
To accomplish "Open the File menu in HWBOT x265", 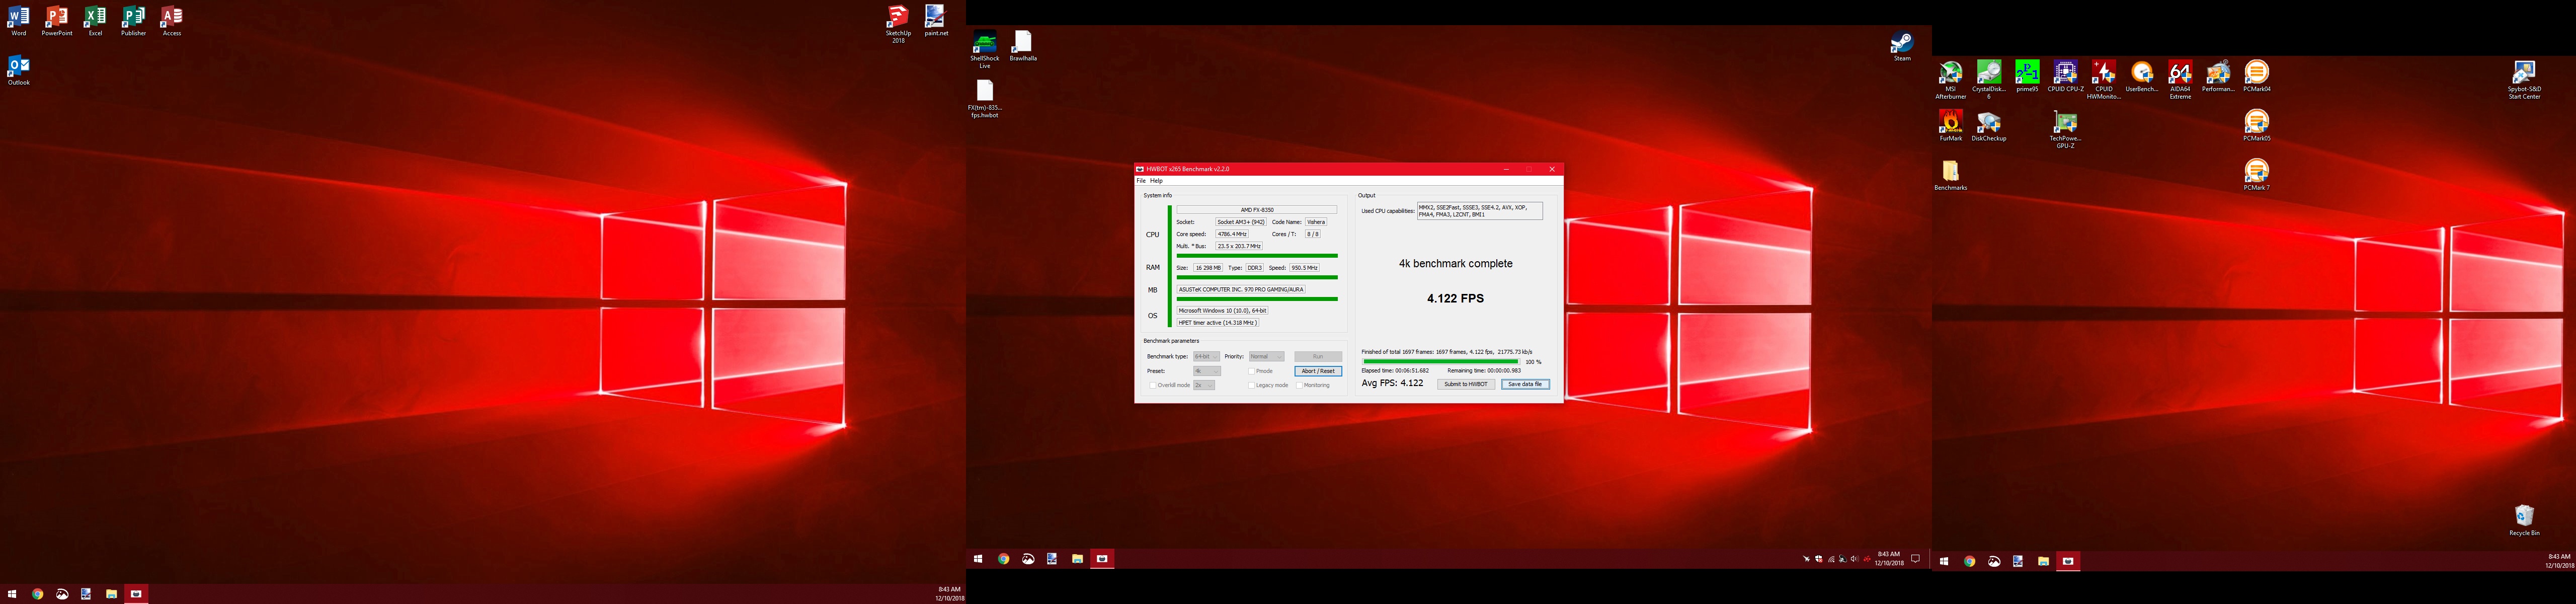I will pyautogui.click(x=1141, y=181).
